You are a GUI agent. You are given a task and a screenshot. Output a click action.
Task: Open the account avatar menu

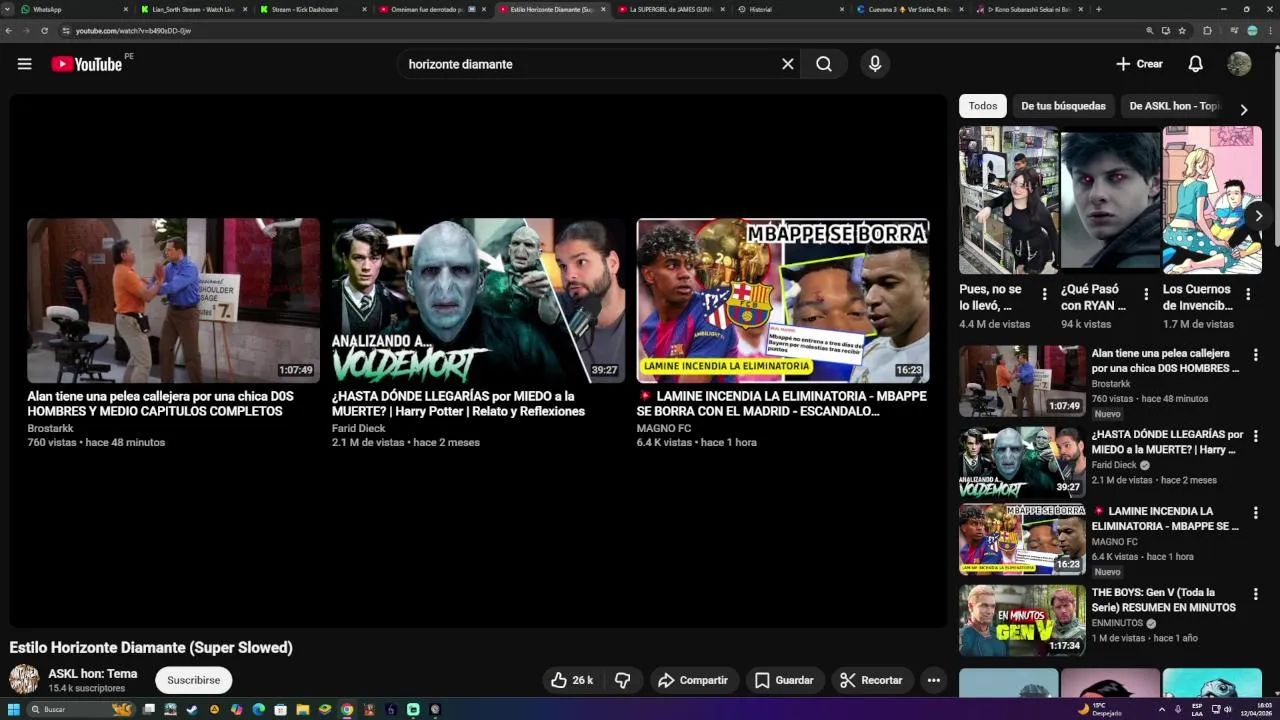[x=1239, y=64]
